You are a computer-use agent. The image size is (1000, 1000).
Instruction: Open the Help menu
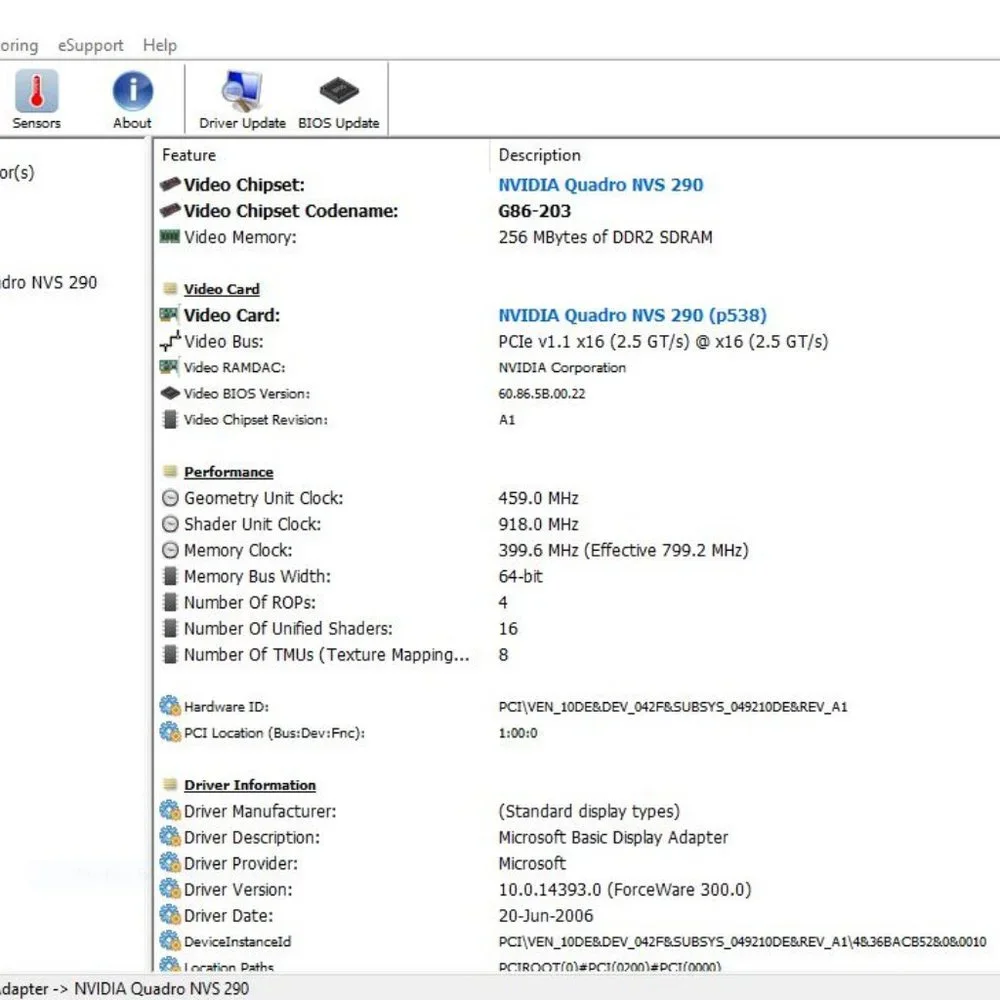159,45
